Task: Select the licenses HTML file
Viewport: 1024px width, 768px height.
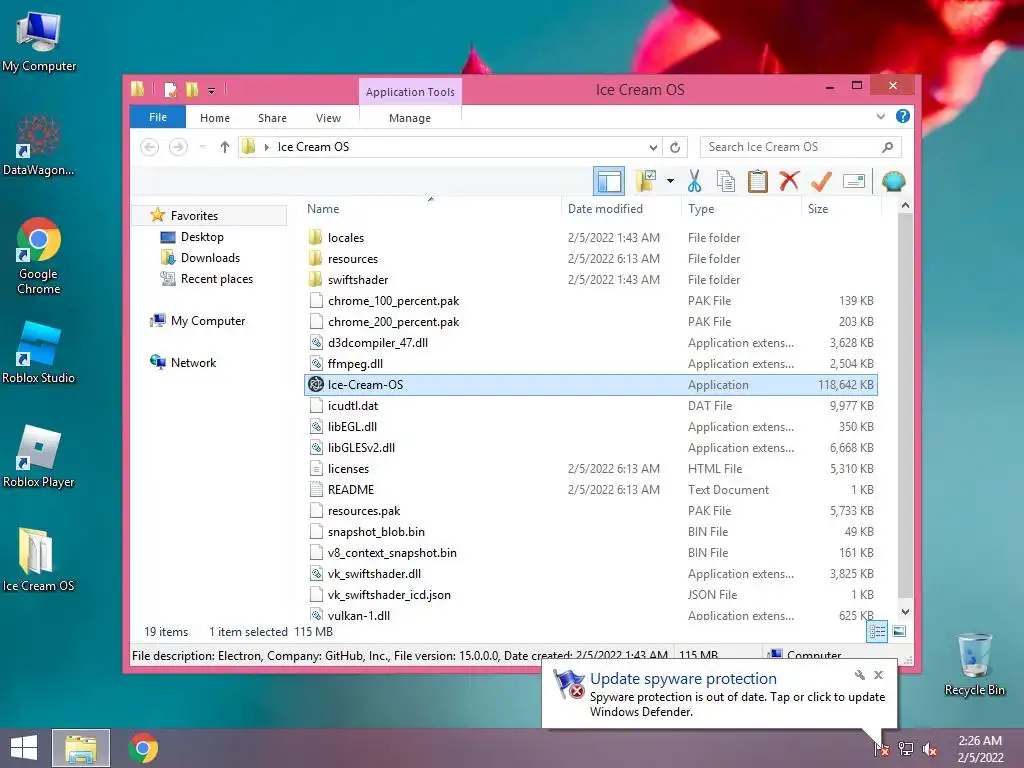Action: coord(591,469)
